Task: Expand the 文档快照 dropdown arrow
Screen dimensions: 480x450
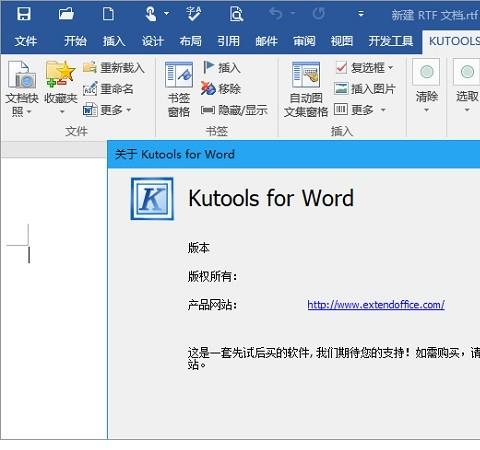Action: tap(29, 112)
